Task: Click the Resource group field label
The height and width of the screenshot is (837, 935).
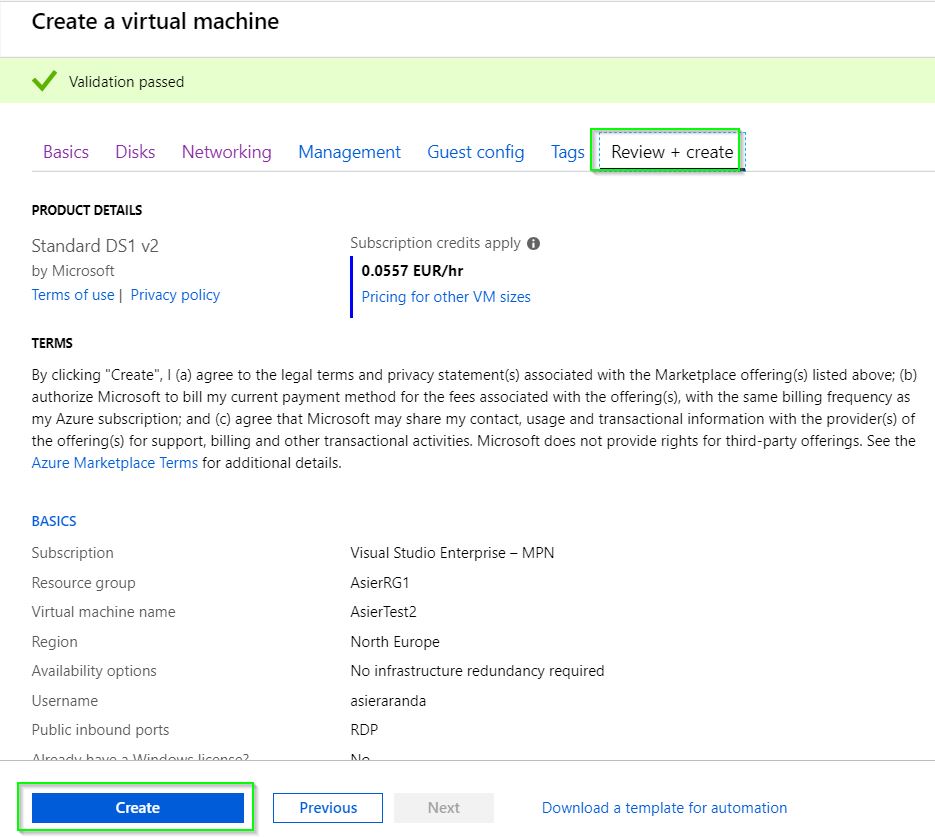Action: point(83,582)
